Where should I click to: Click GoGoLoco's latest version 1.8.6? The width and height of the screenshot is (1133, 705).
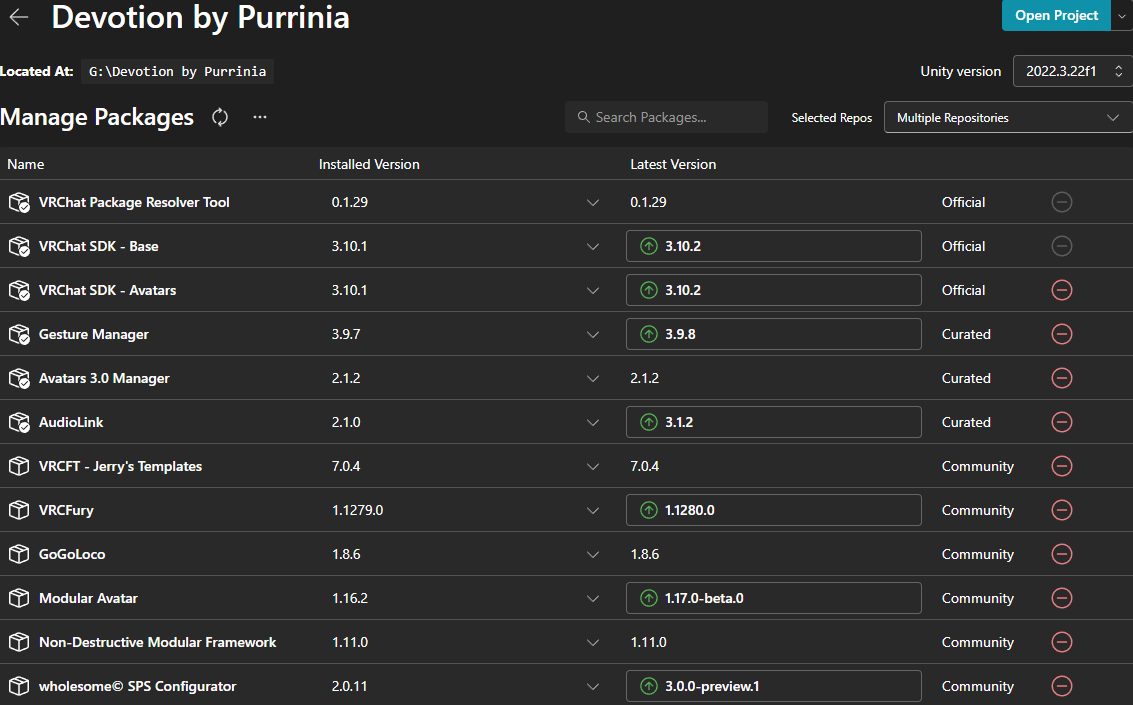tap(645, 554)
